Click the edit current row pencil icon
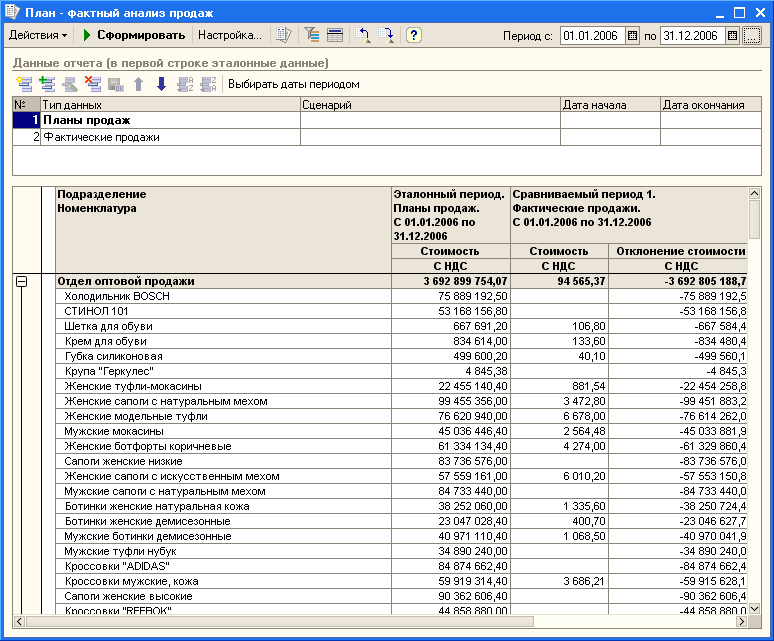Screen dimensions: 774x641 (70, 84)
